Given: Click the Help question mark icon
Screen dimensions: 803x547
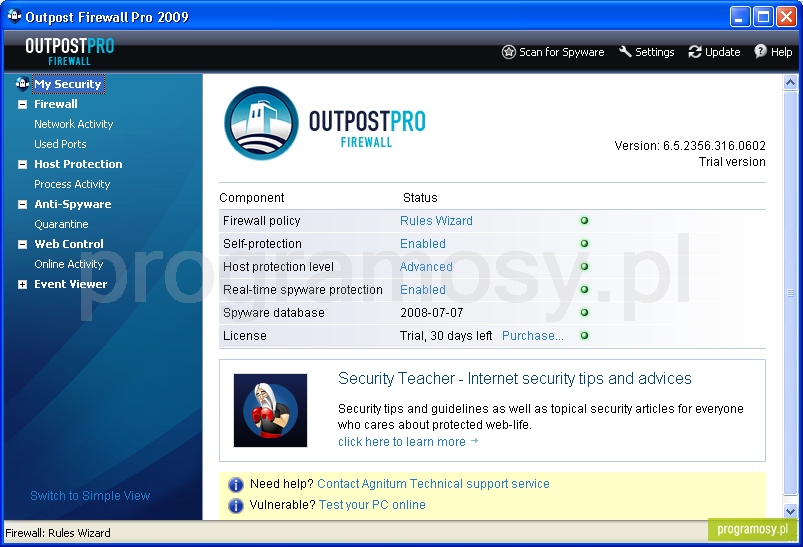Looking at the screenshot, I should coord(760,51).
